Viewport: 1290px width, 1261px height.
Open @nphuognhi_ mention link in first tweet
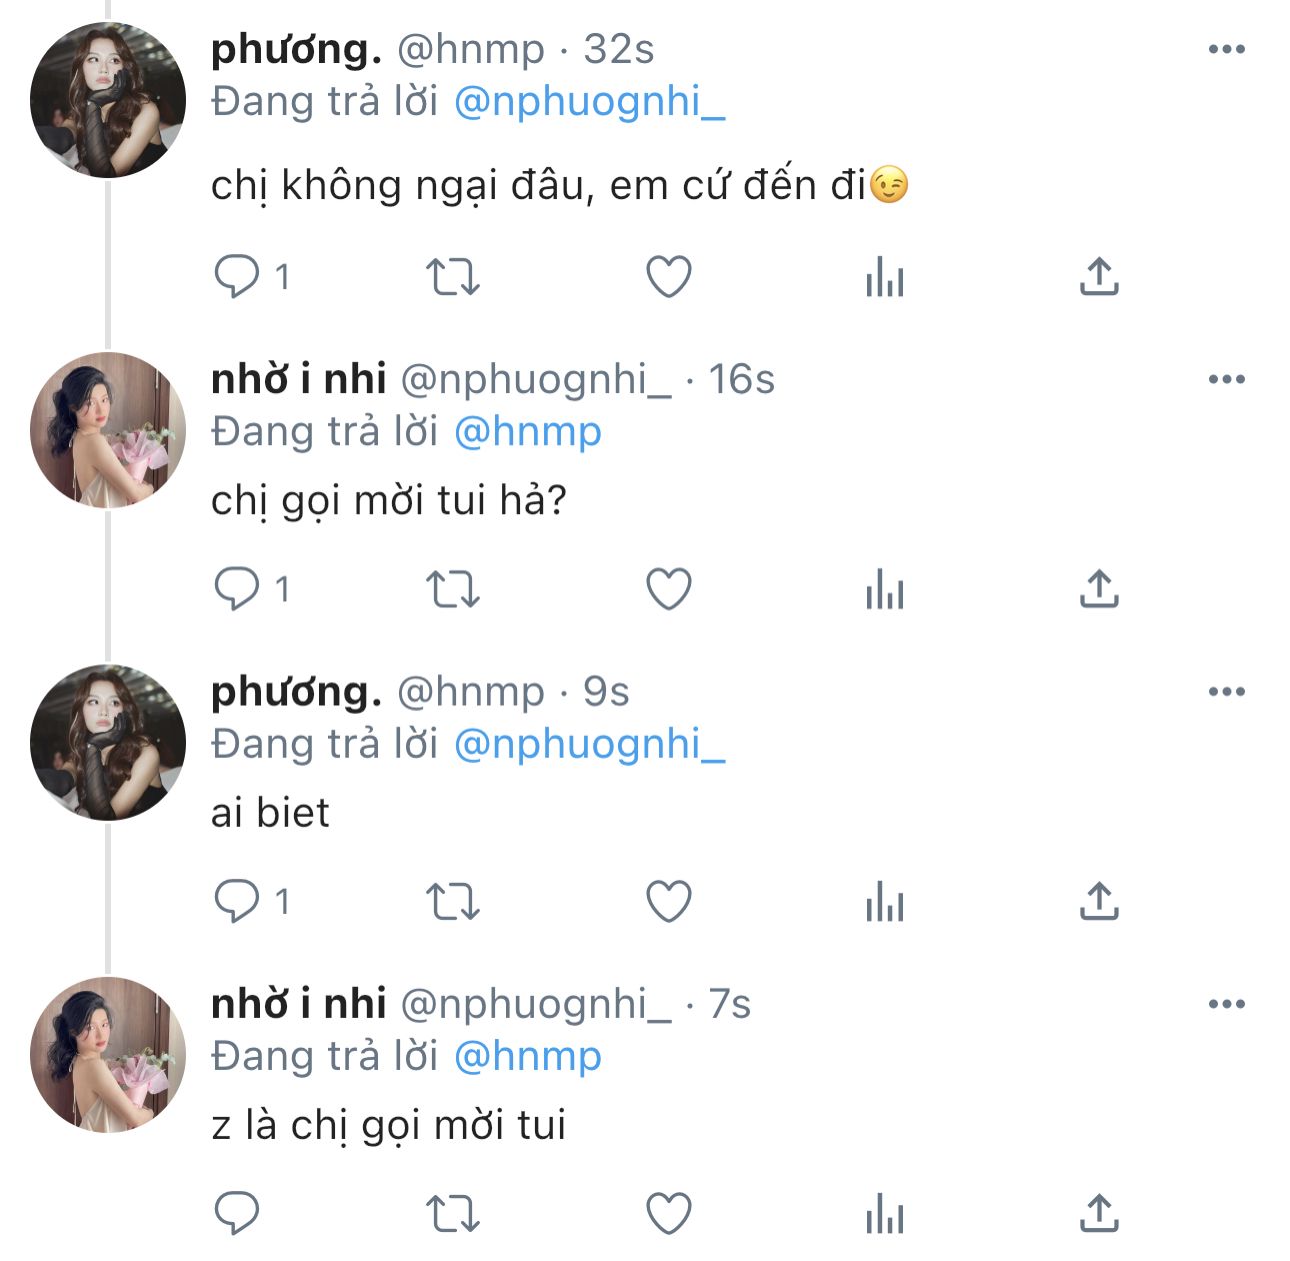(589, 102)
